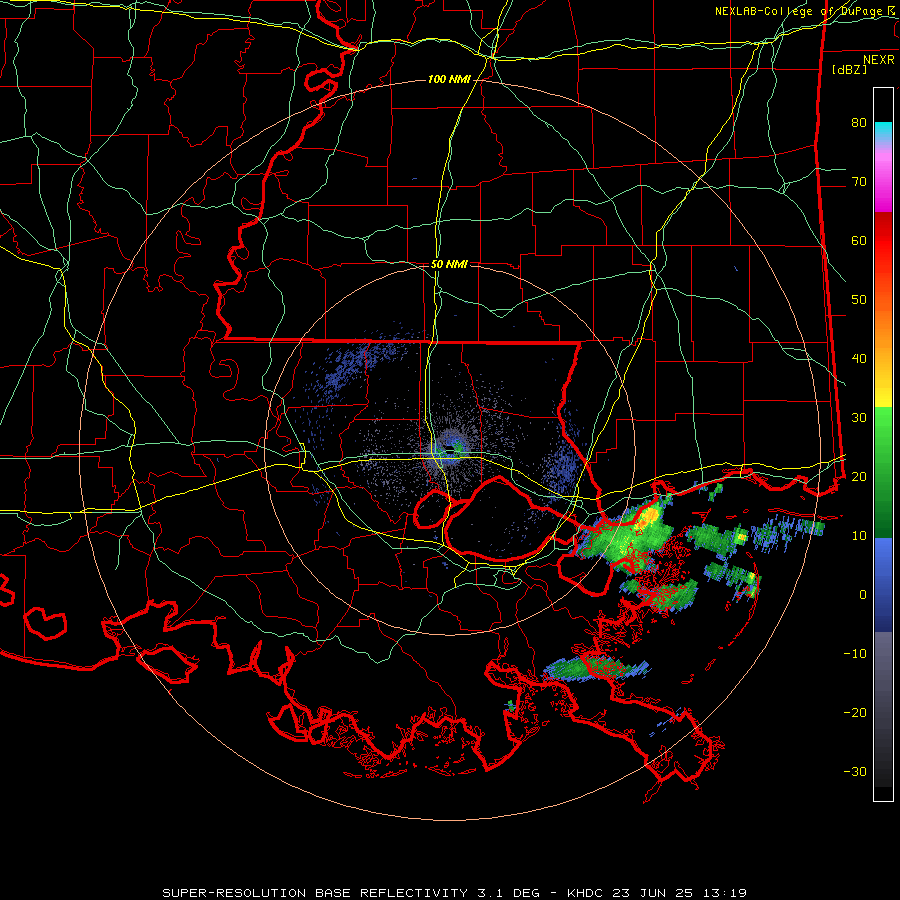Click the 60 value on the dBZ scale
The width and height of the screenshot is (900, 900).
point(859,240)
